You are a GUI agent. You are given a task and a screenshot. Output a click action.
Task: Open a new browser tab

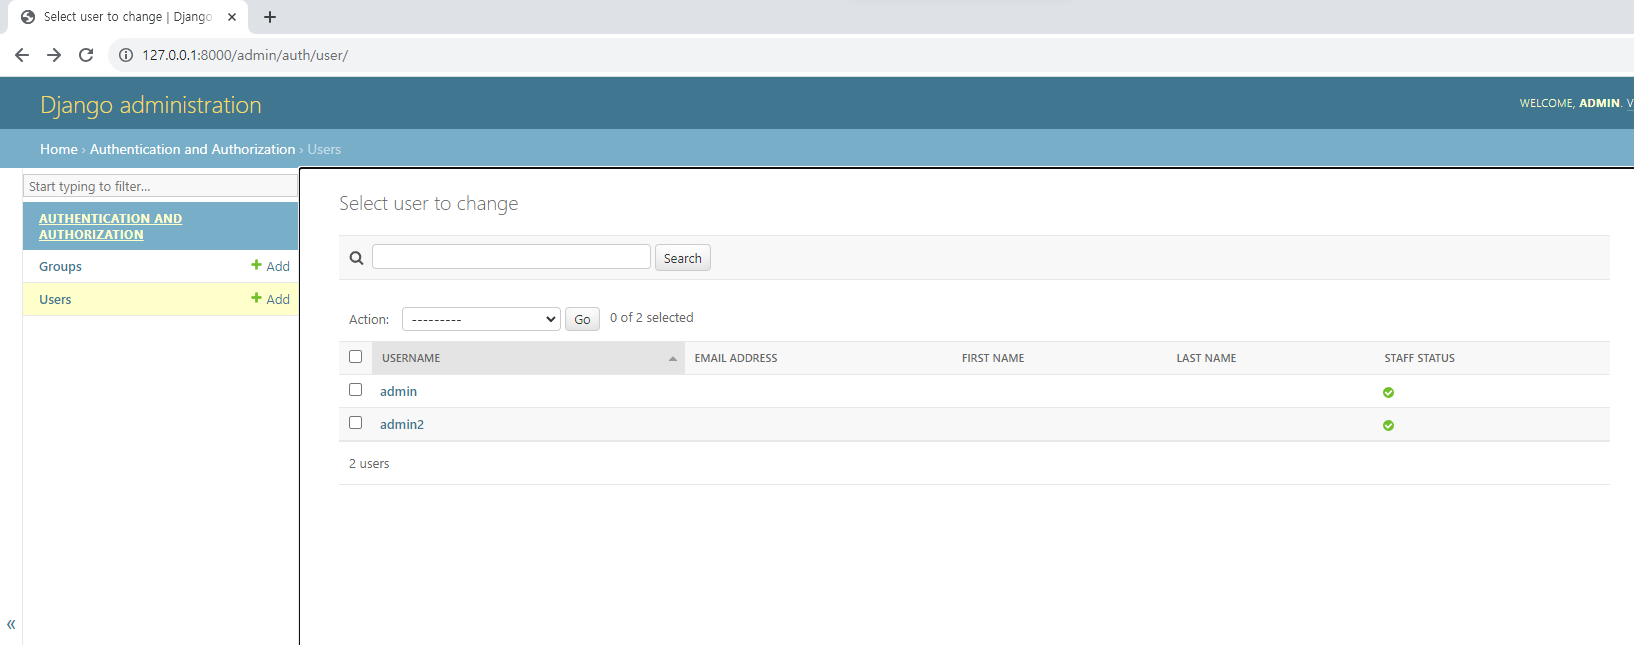click(x=270, y=17)
